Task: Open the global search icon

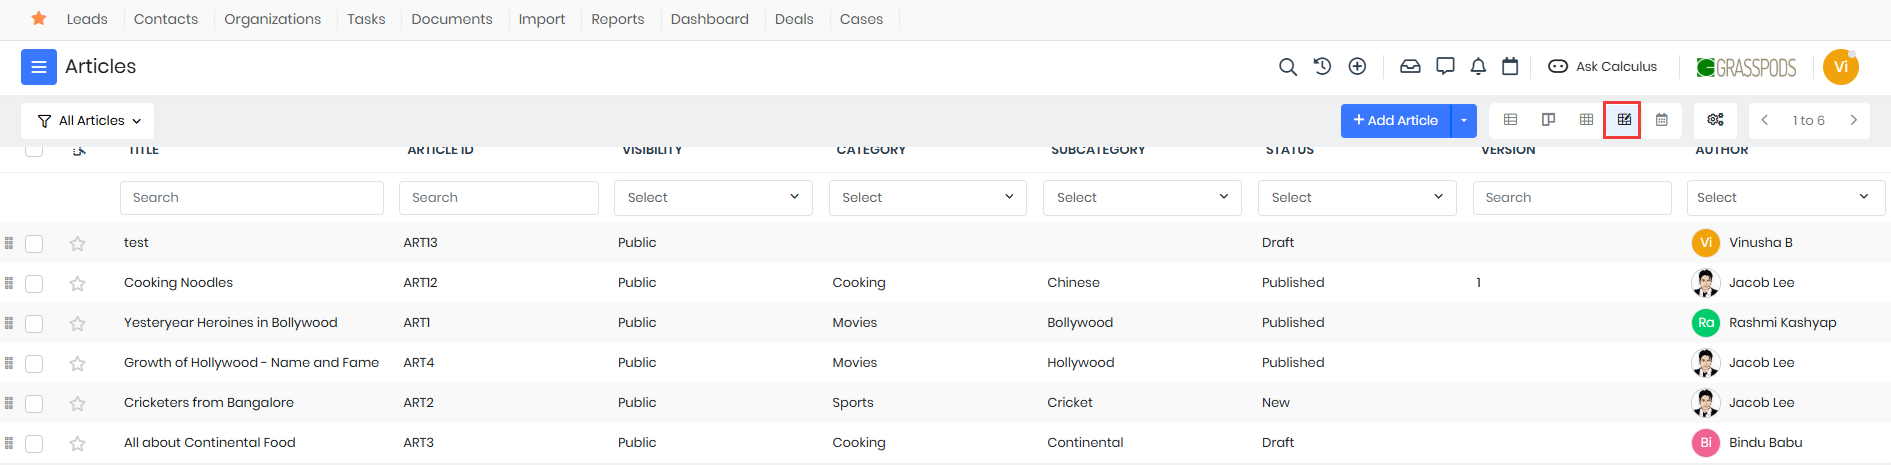Action: pos(1288,67)
